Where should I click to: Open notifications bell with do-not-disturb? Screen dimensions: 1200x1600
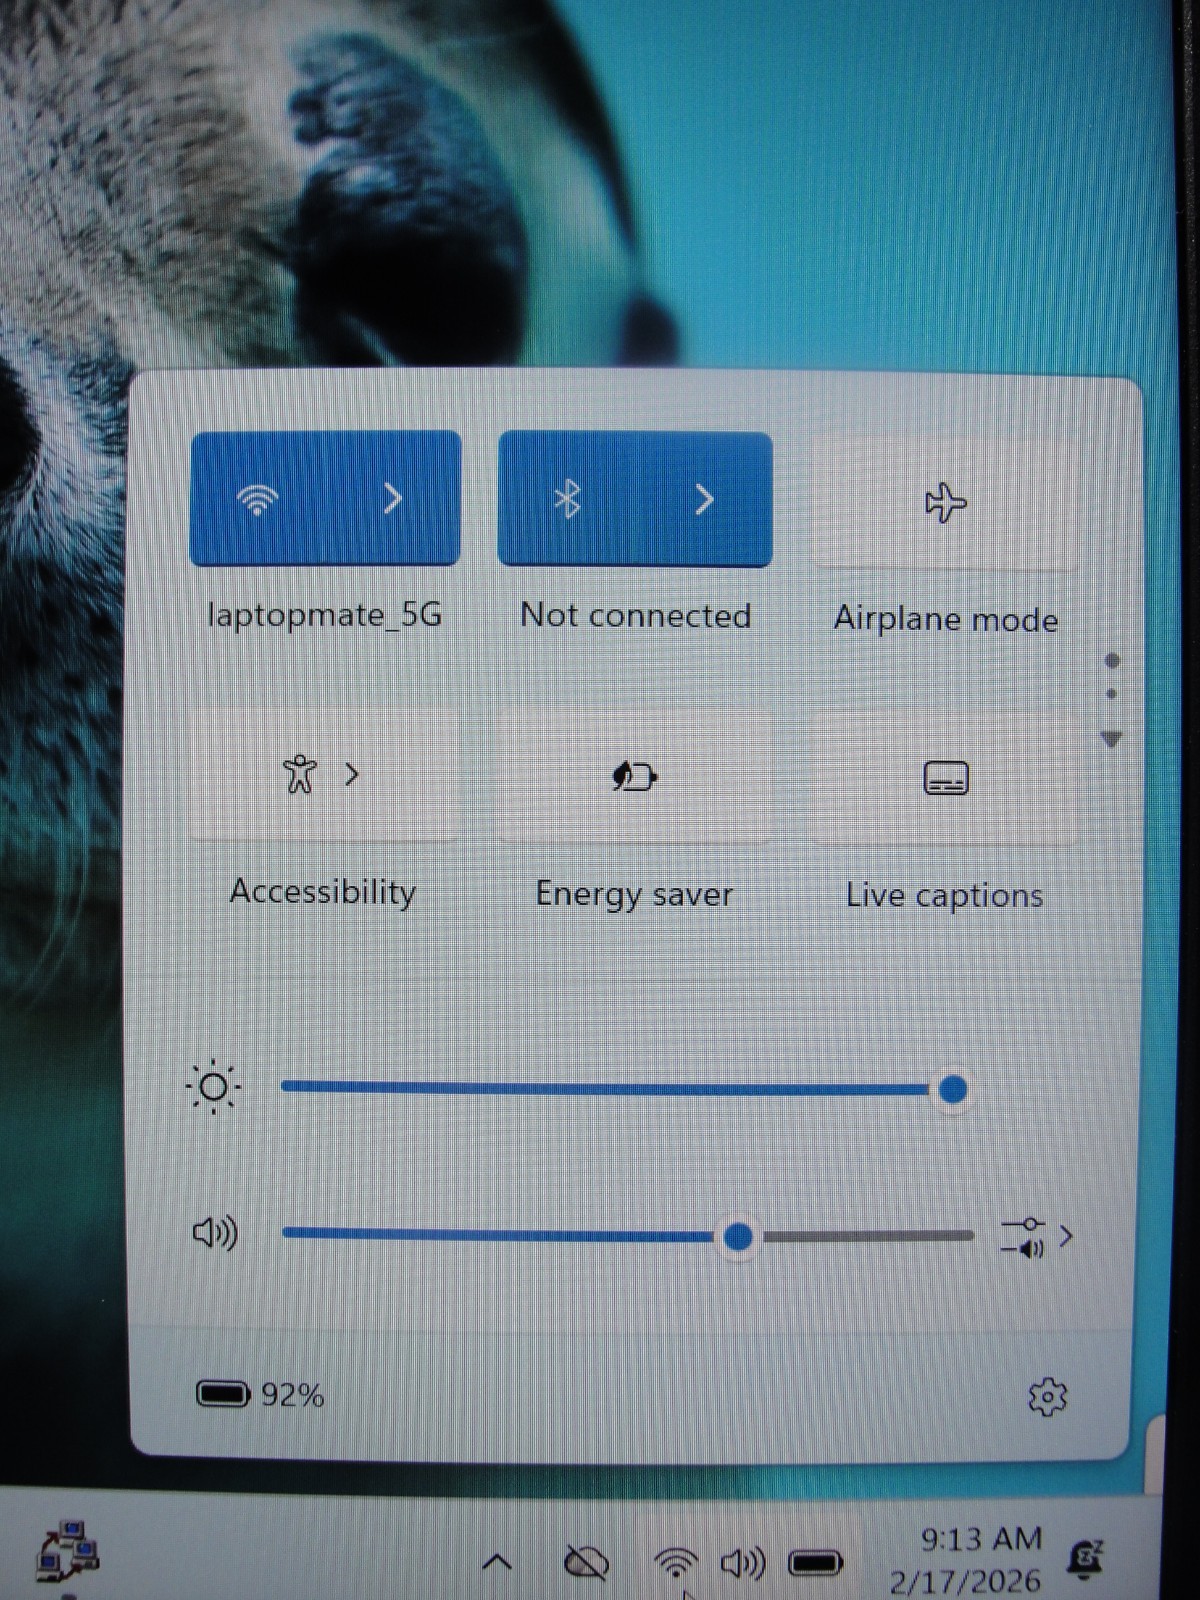(1084, 1559)
